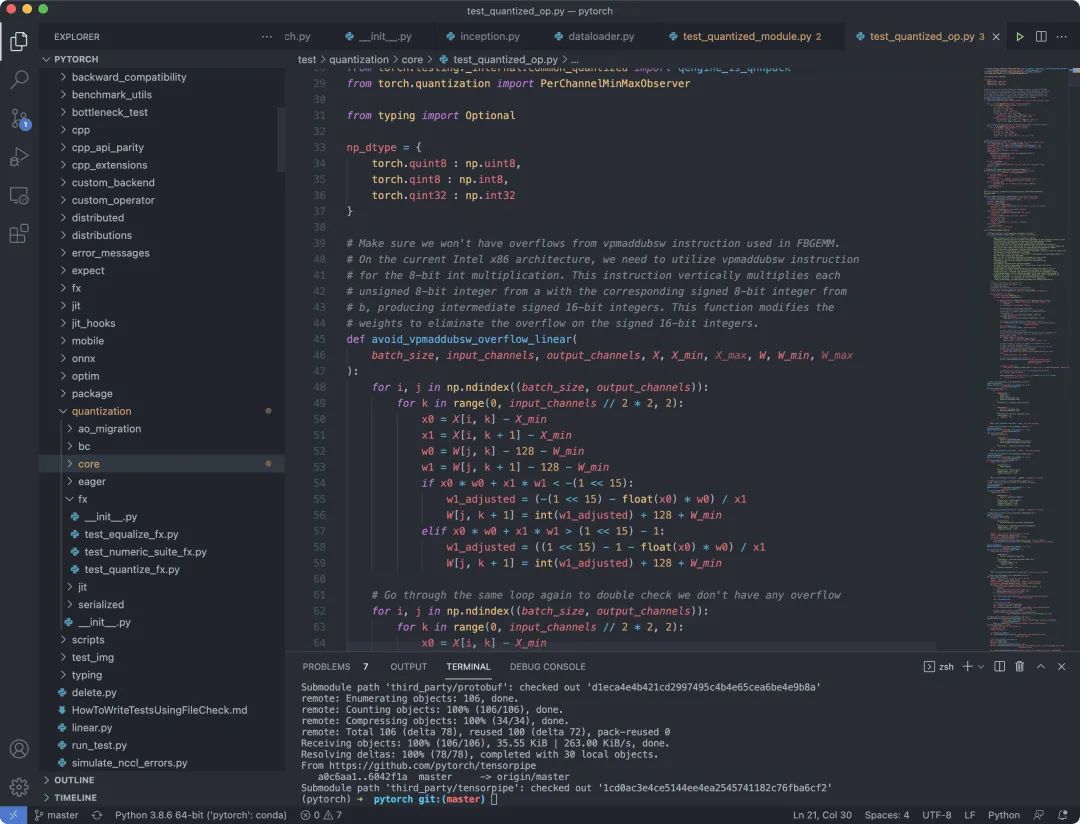This screenshot has width=1080, height=824.
Task: Open Source Control view with badge
Action: click(19, 119)
